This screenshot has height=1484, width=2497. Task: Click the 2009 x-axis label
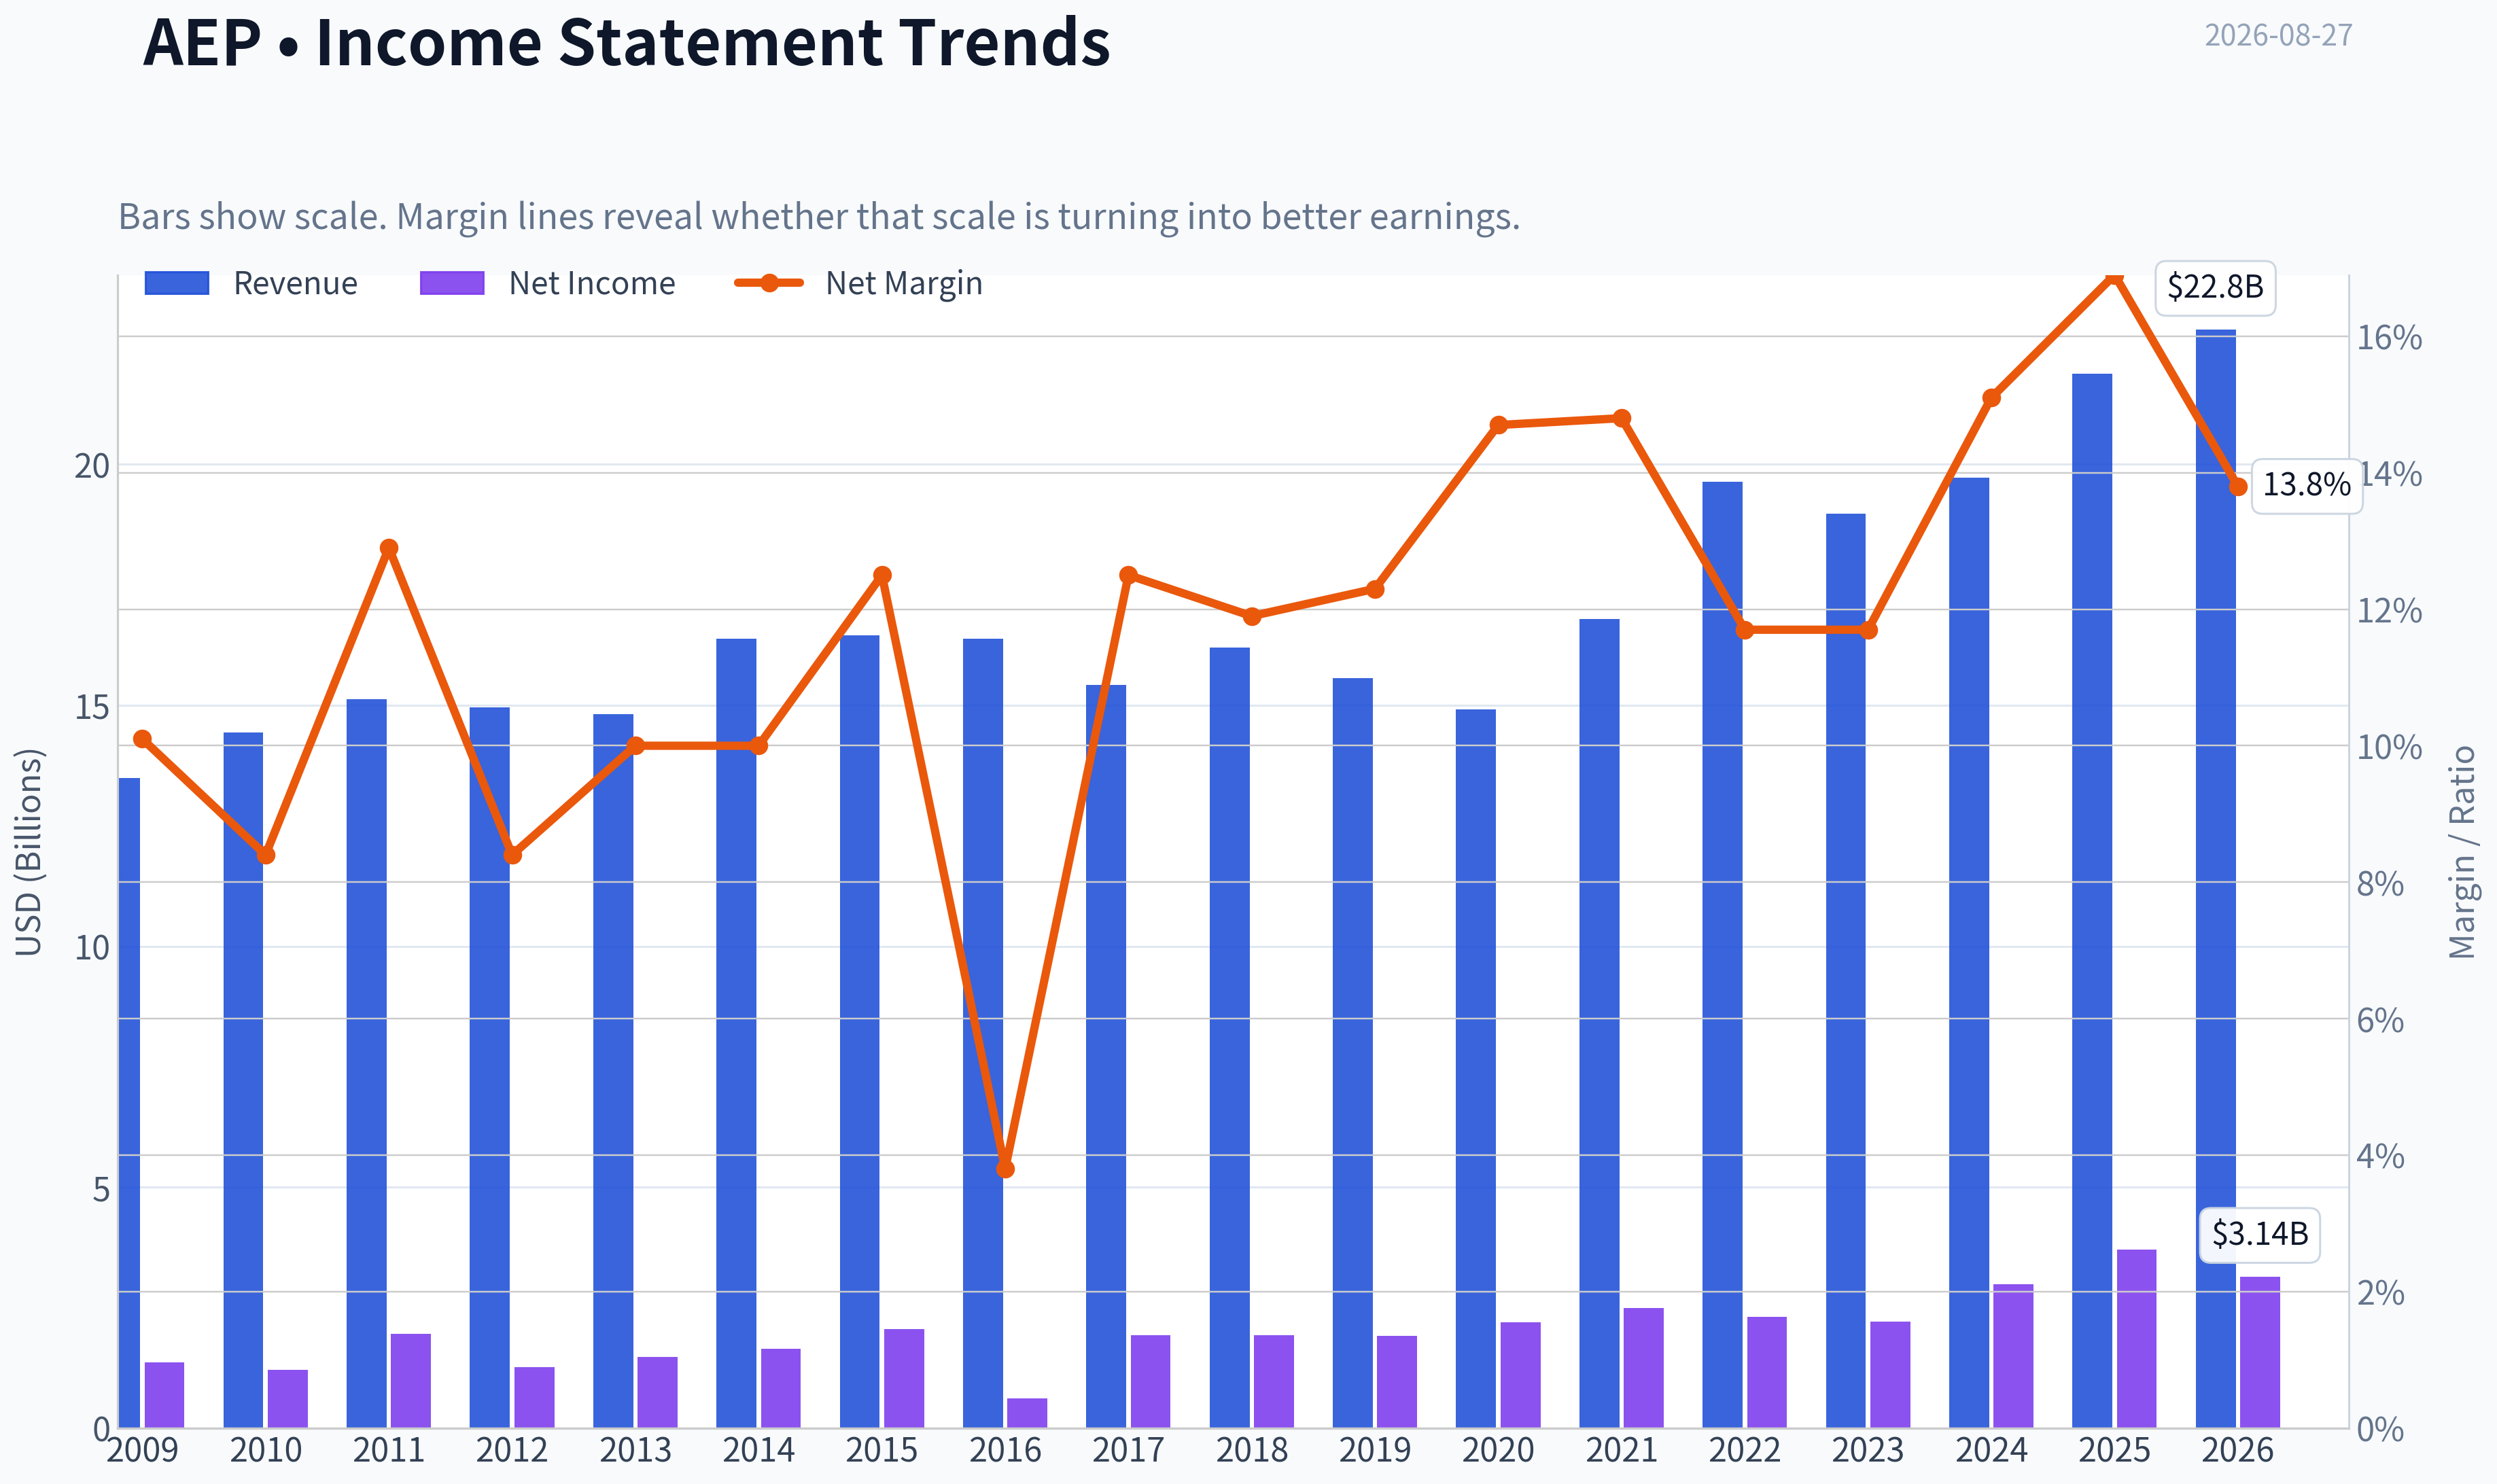(x=142, y=1450)
